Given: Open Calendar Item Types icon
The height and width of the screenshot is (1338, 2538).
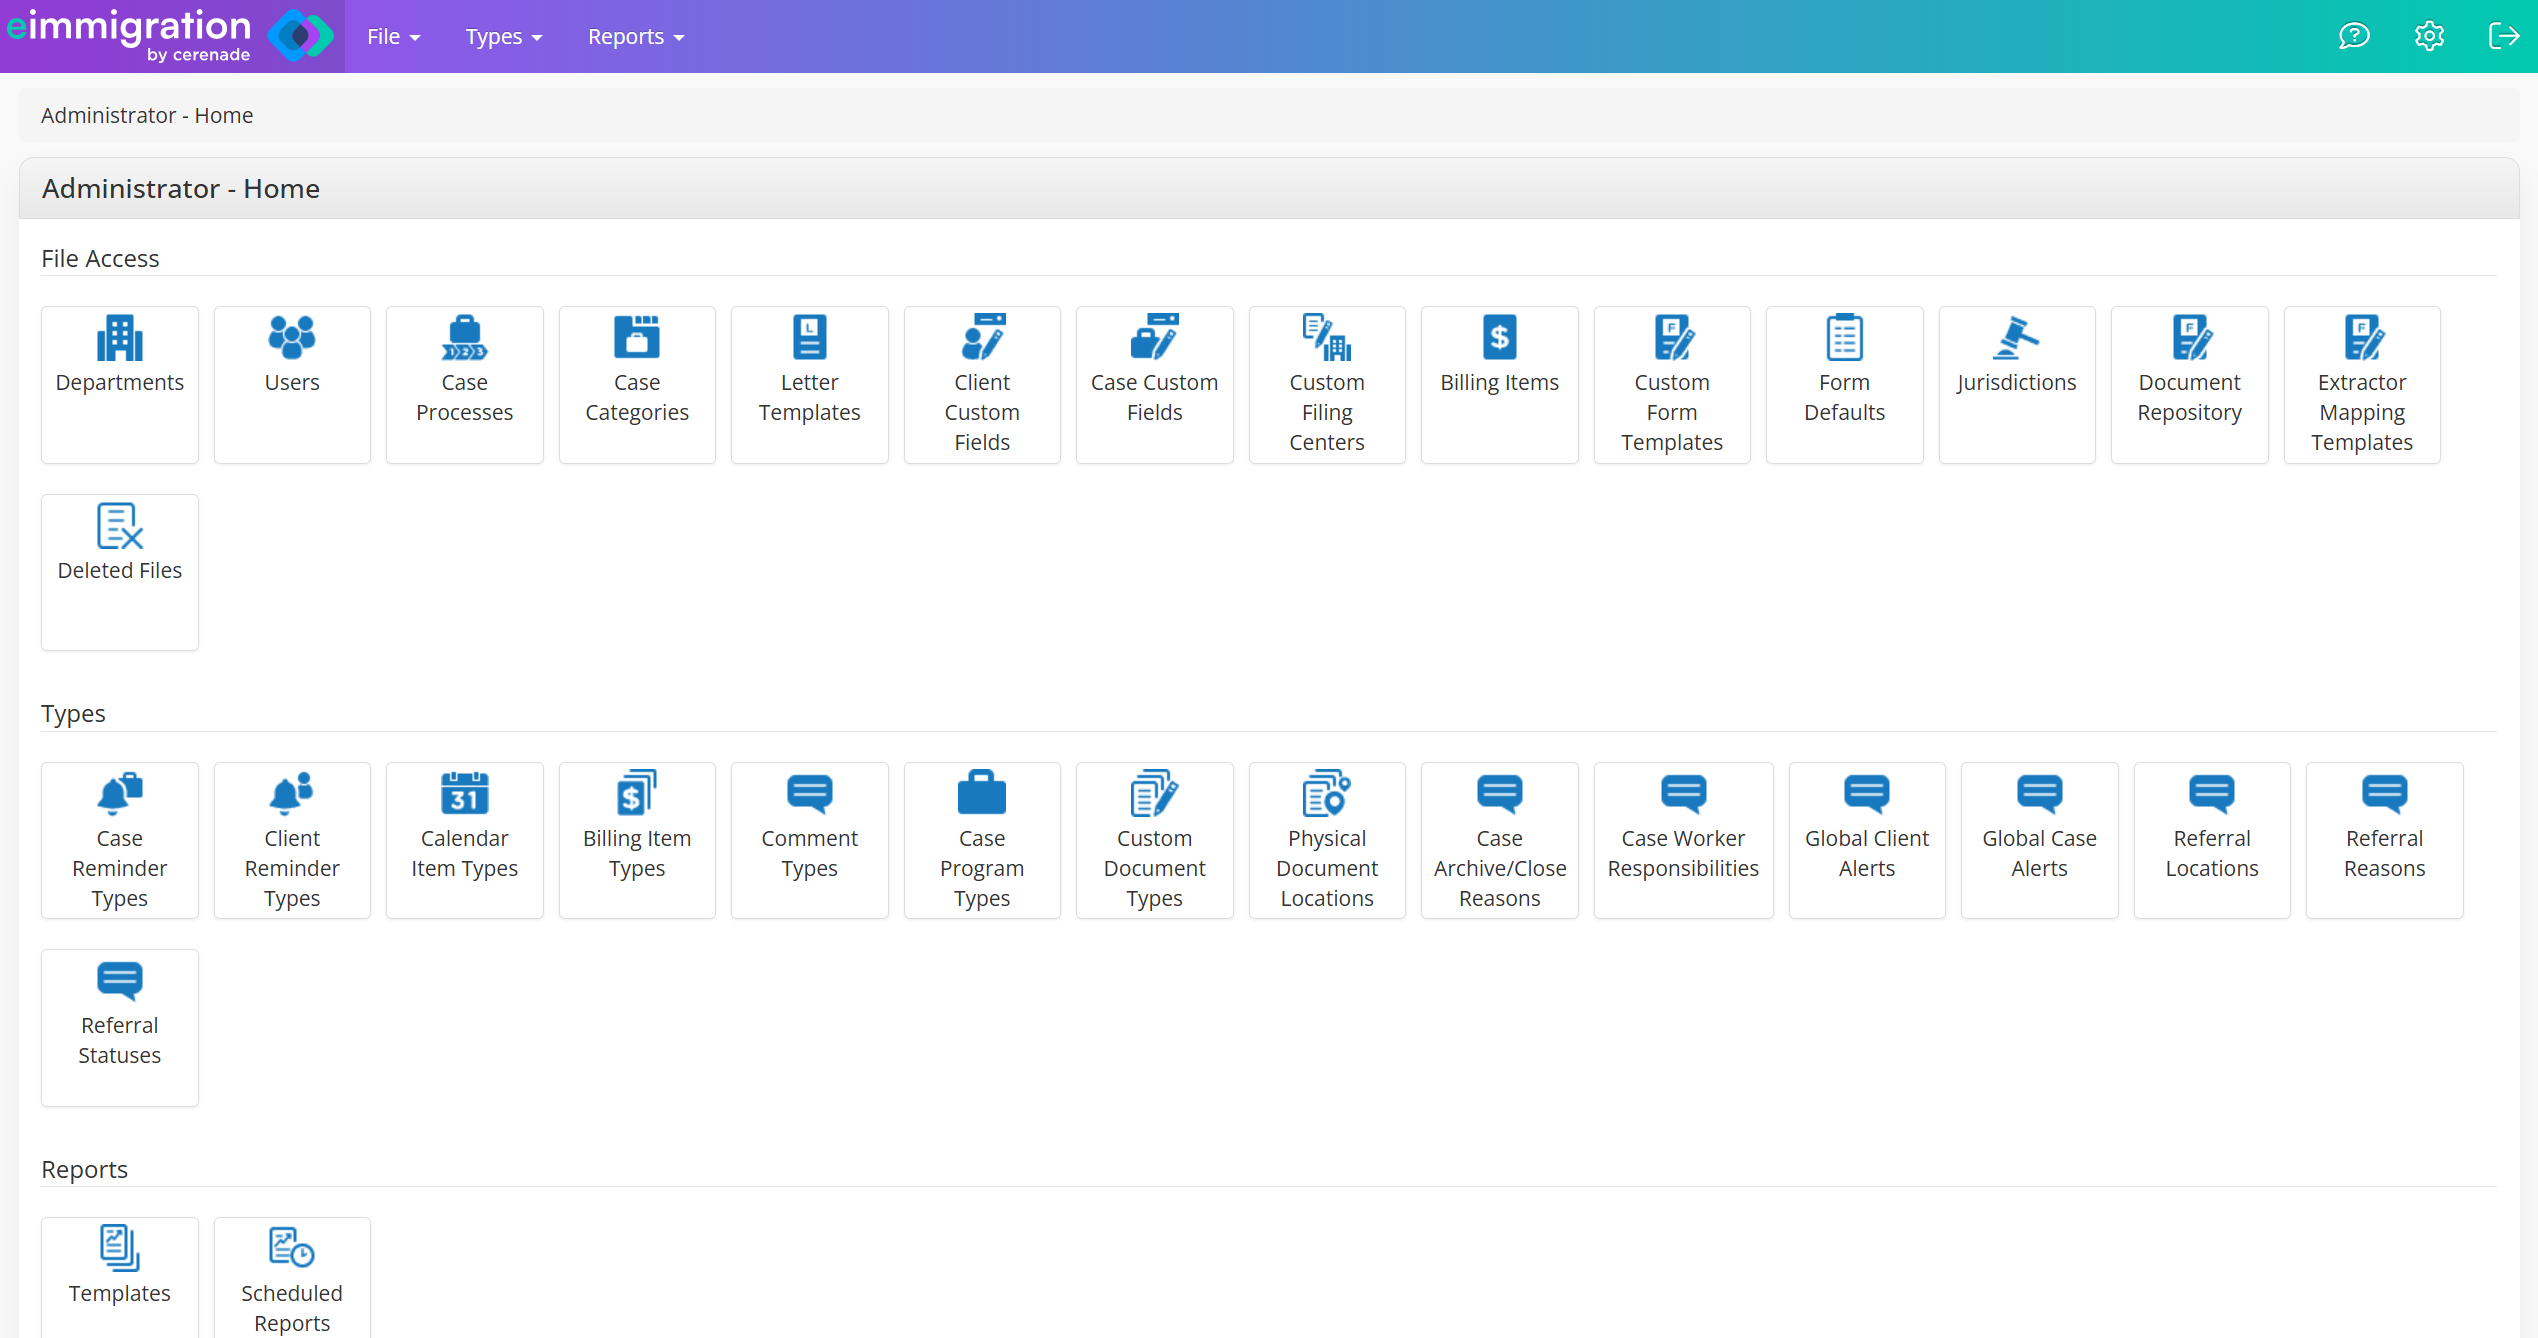Looking at the screenshot, I should (x=464, y=794).
